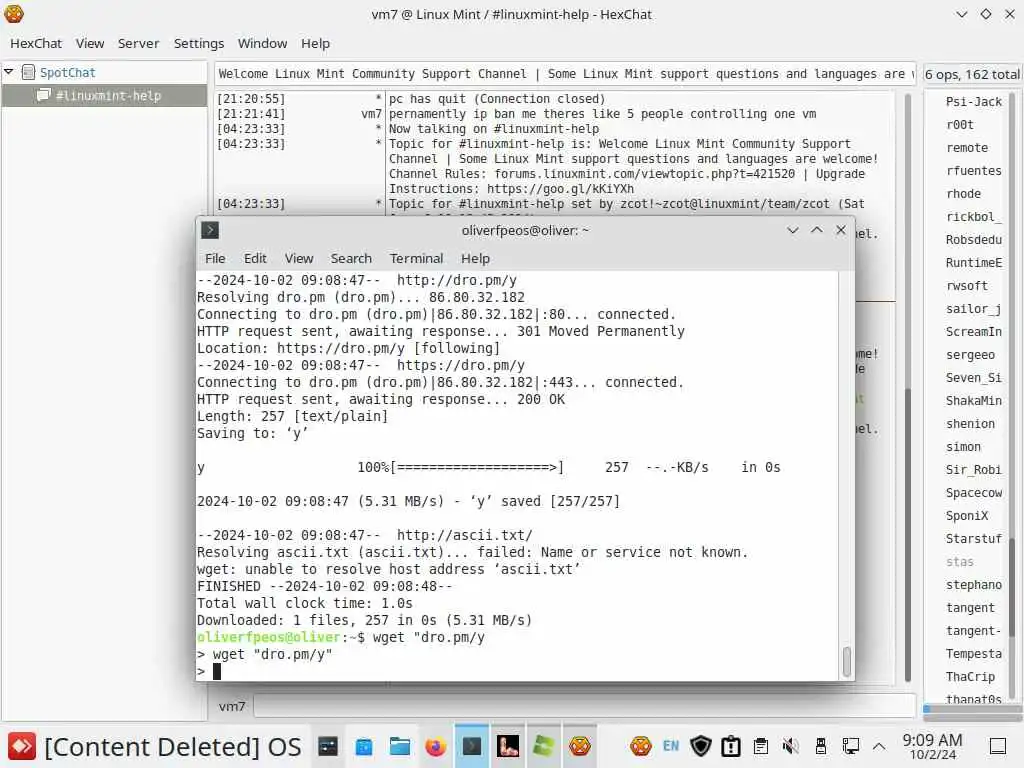This screenshot has height=768, width=1024.
Task: Select user sergeeo in user list
Action: [970, 355]
